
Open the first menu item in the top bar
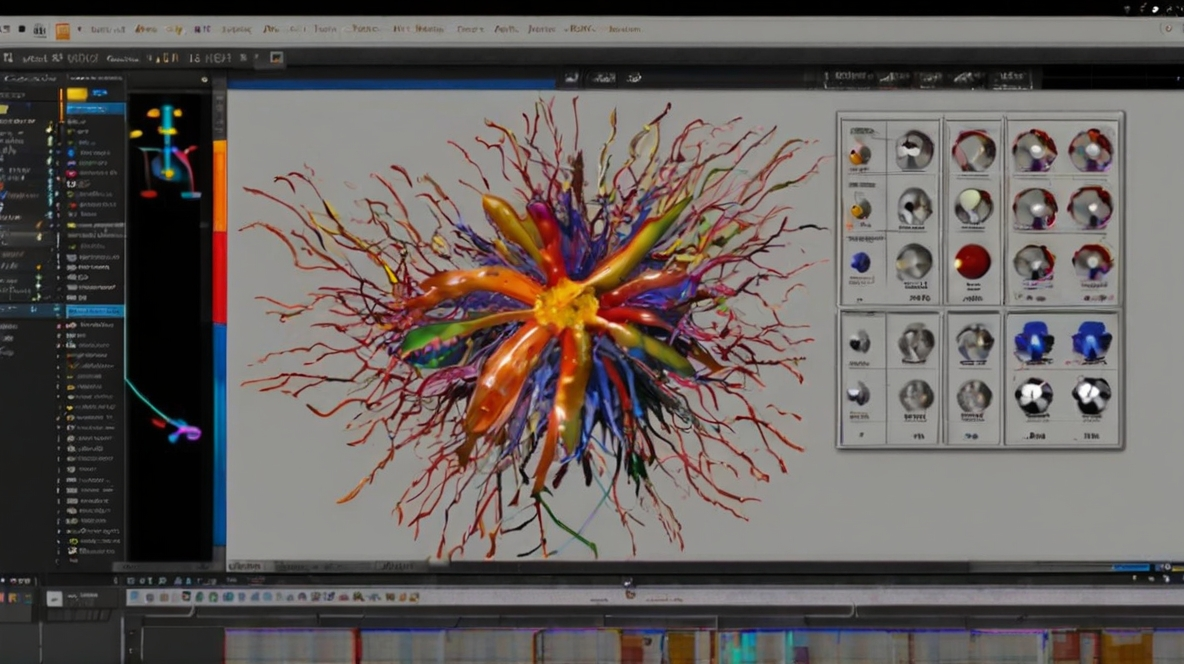[x=107, y=29]
